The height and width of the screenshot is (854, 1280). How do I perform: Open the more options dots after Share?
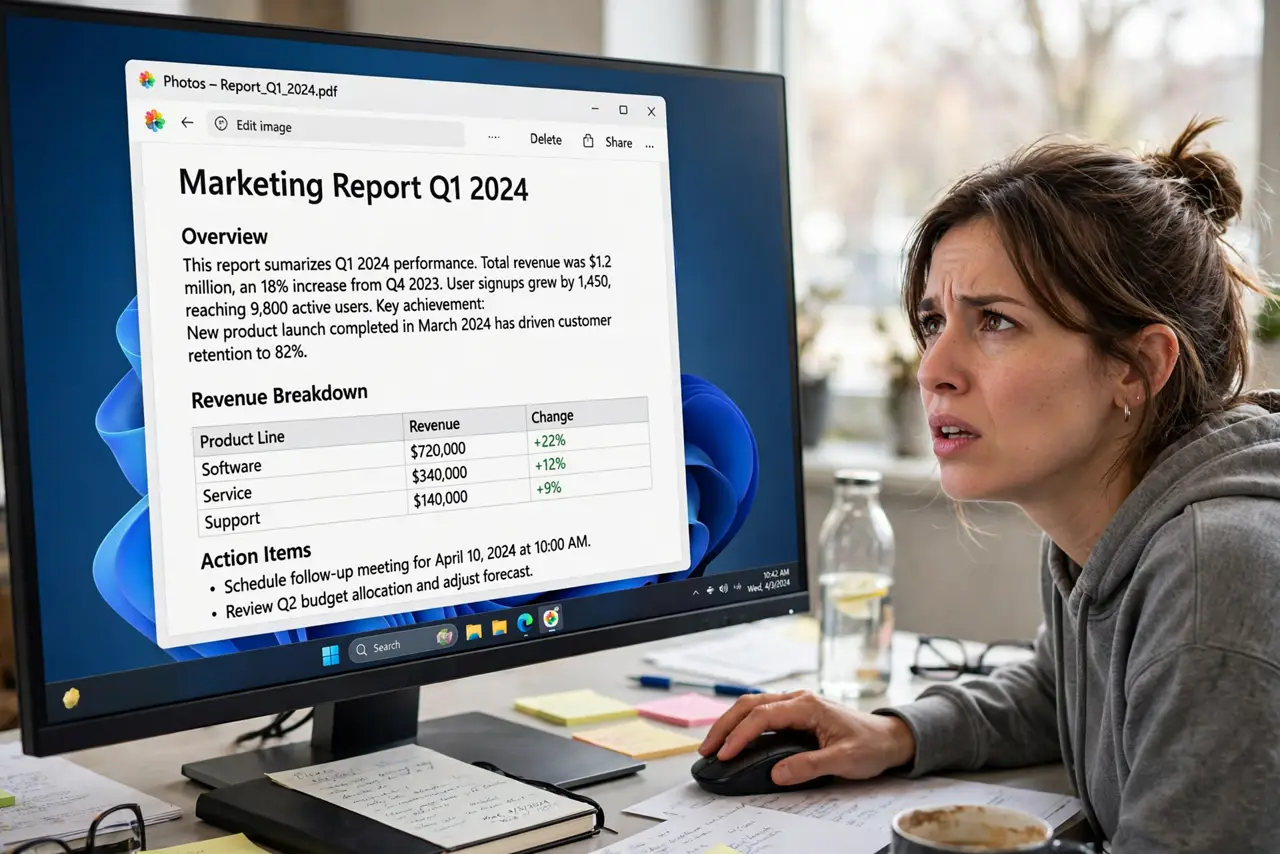[650, 145]
